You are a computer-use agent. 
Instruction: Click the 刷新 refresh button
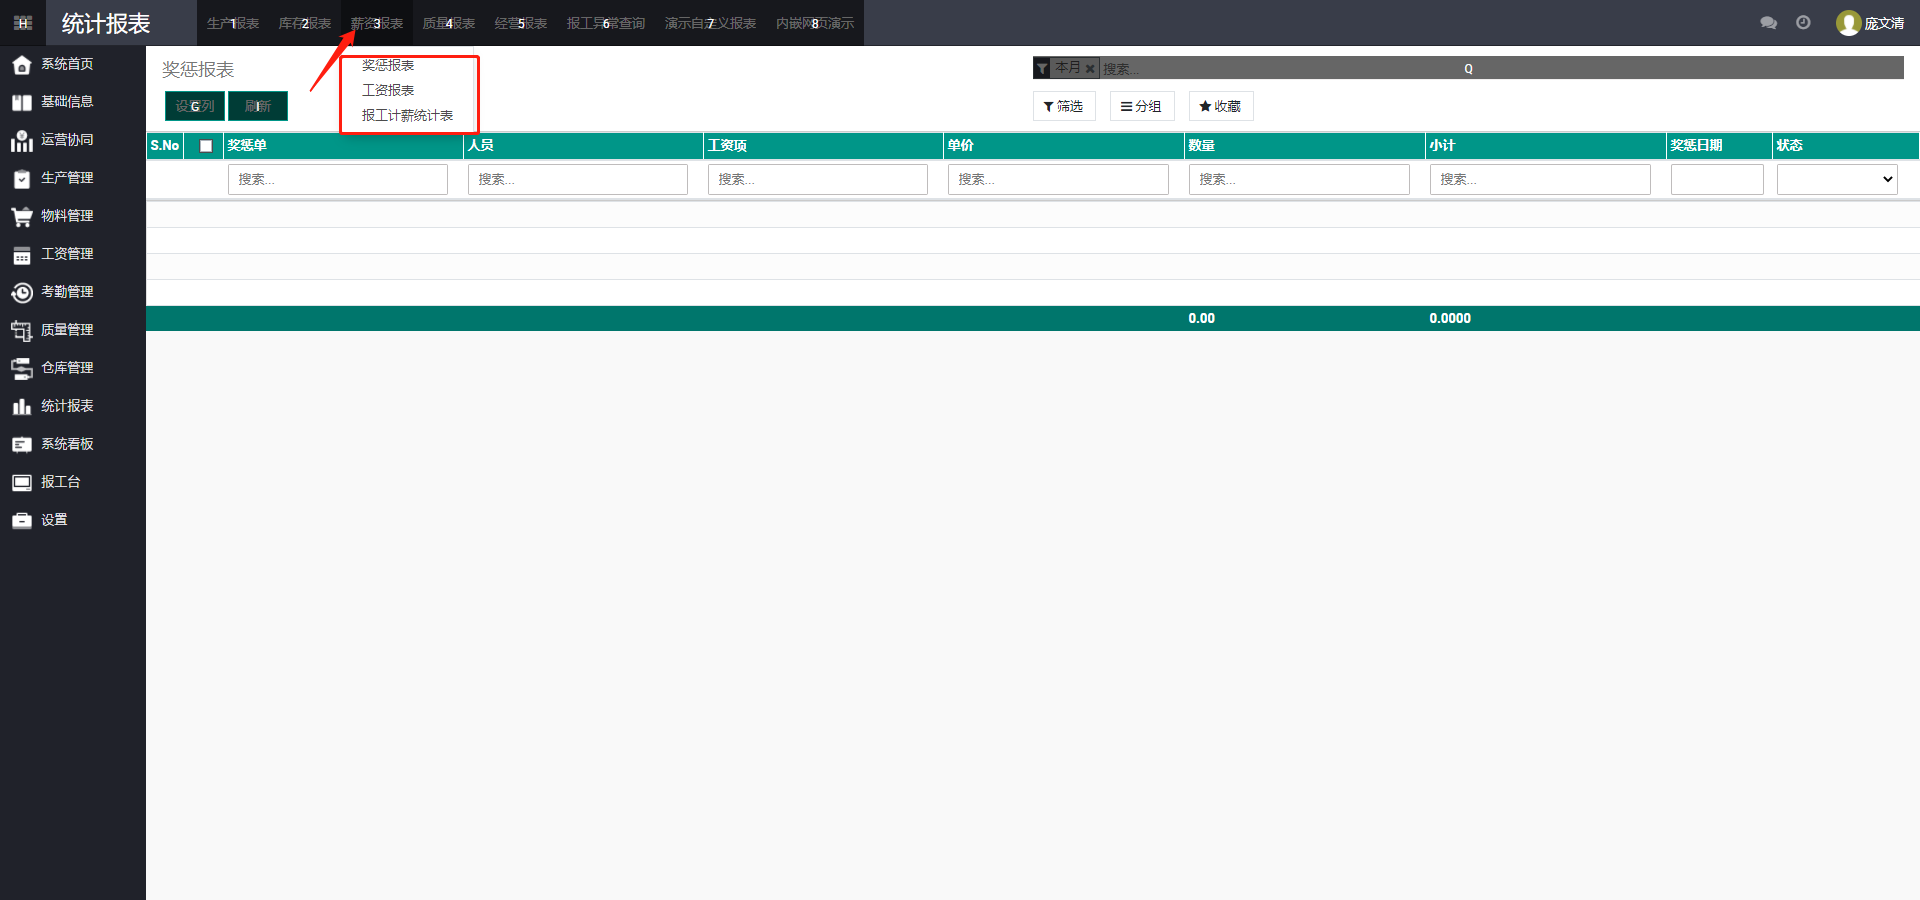pos(258,106)
